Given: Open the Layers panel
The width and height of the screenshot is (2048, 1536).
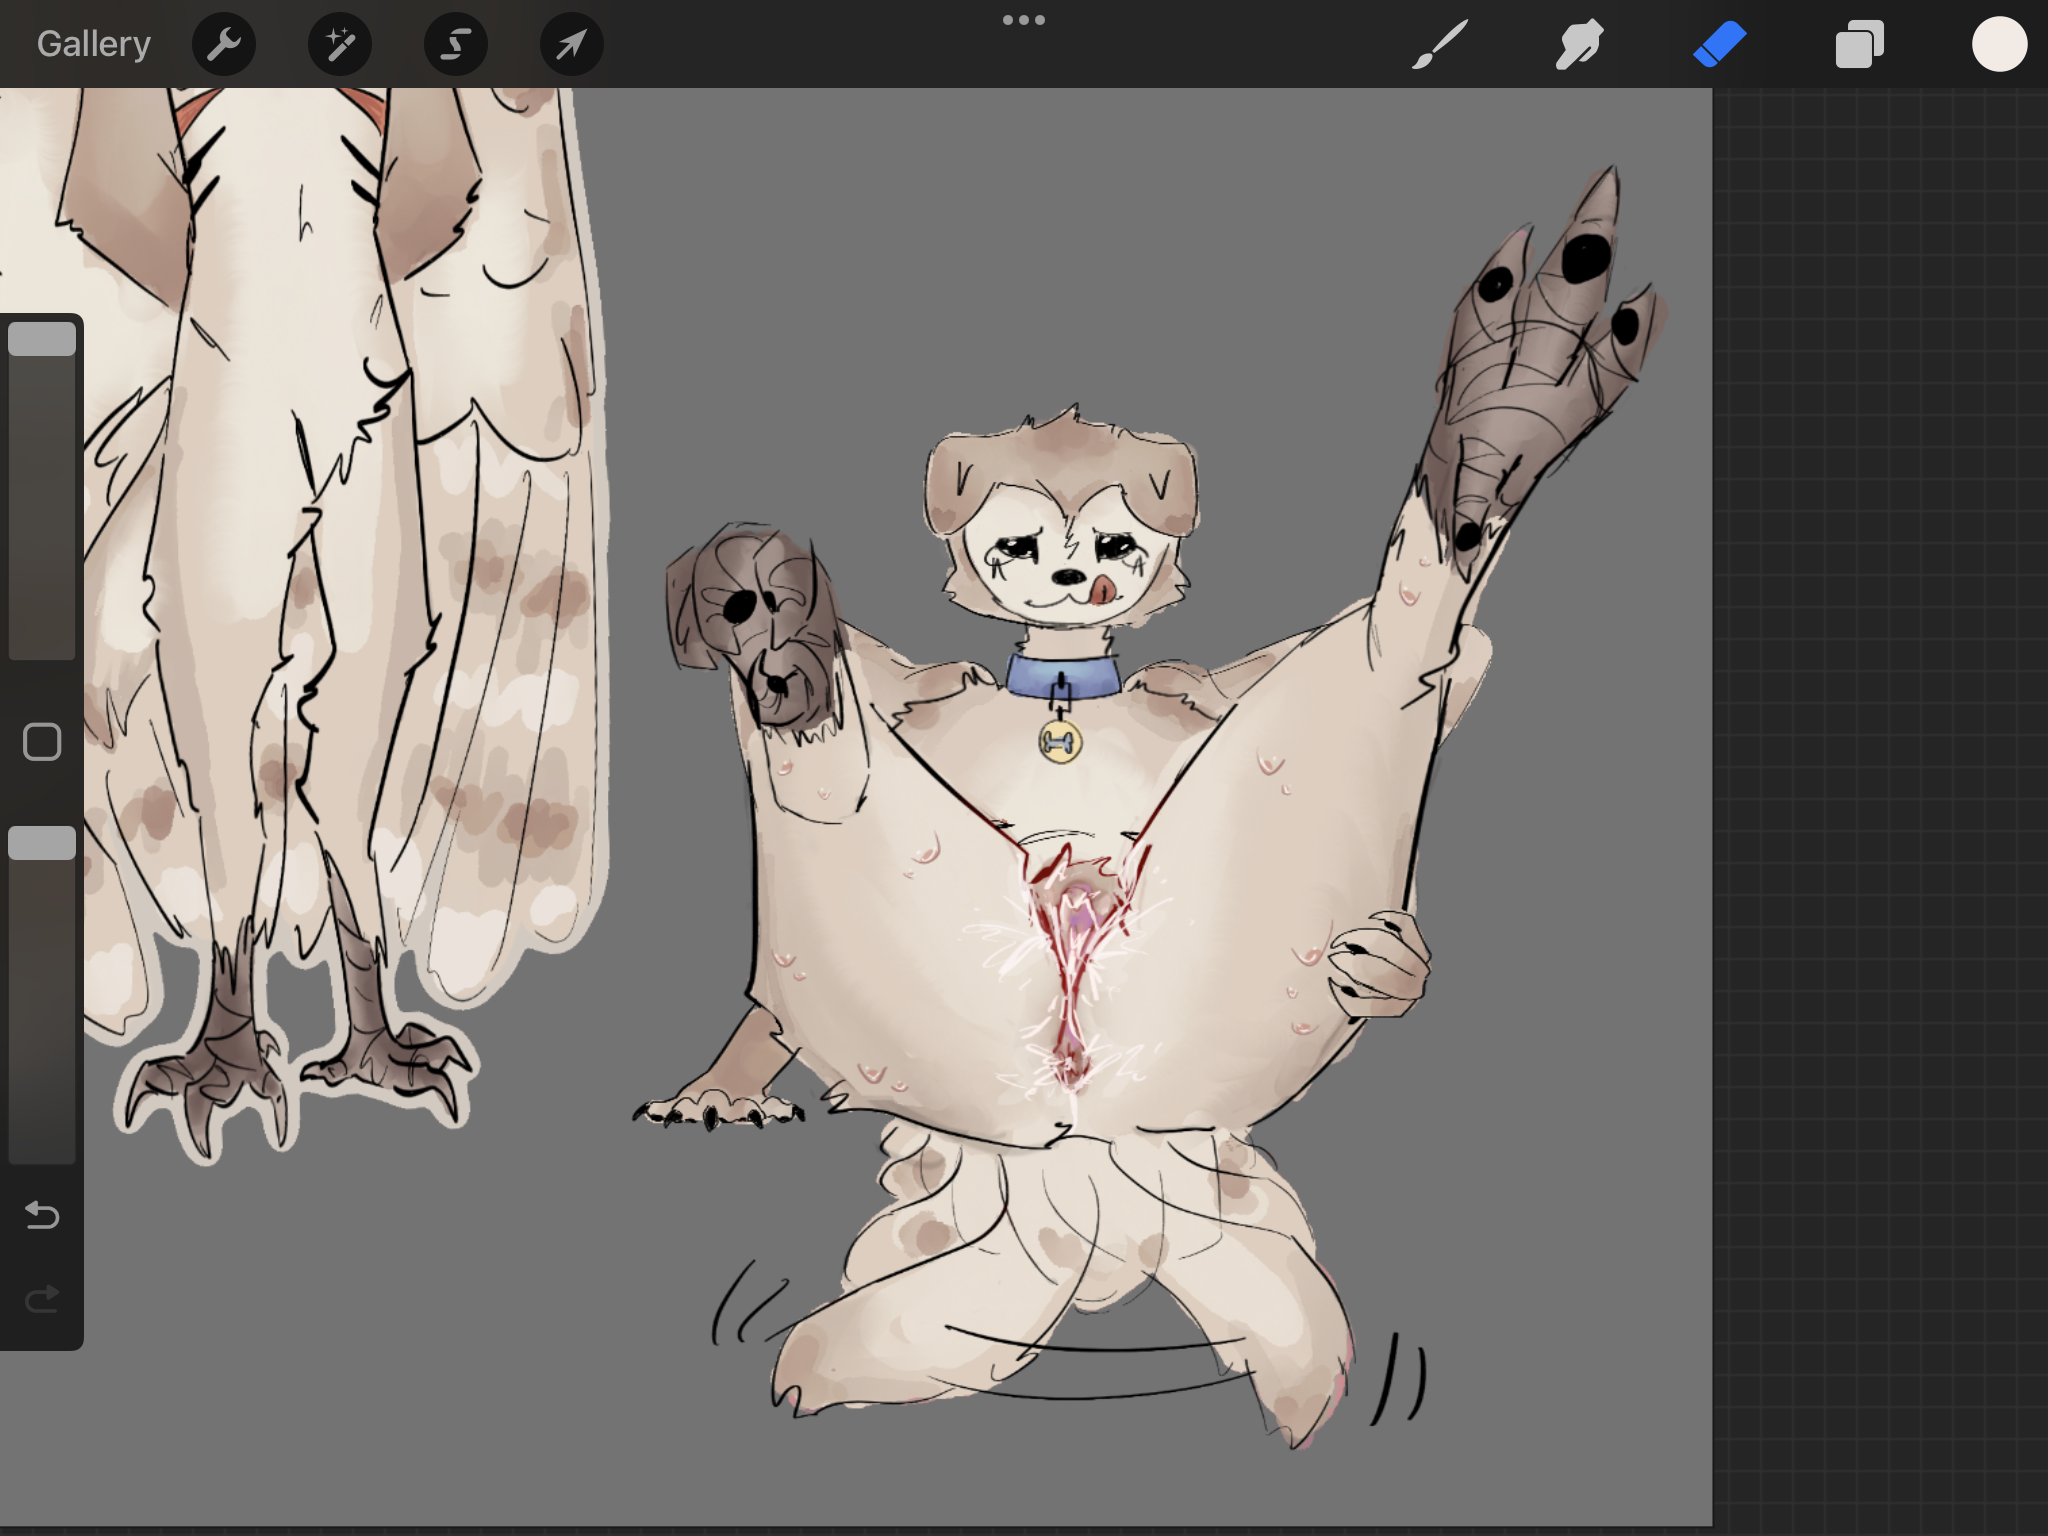Looking at the screenshot, I should (1859, 45).
